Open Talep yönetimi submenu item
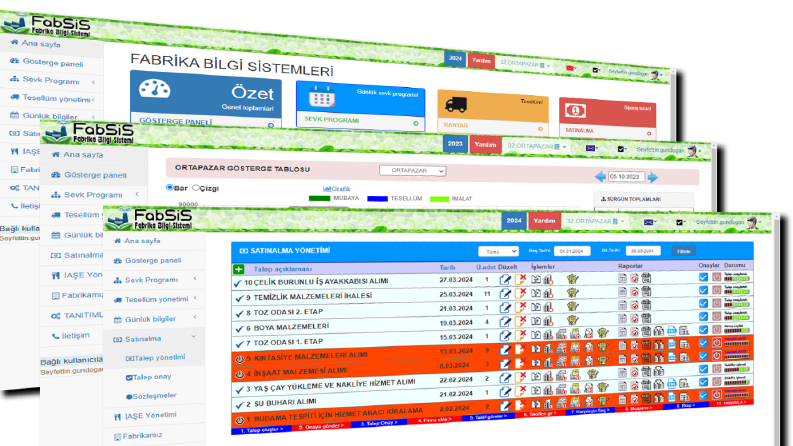Image resolution: width=793 pixels, height=446 pixels. coord(155,358)
